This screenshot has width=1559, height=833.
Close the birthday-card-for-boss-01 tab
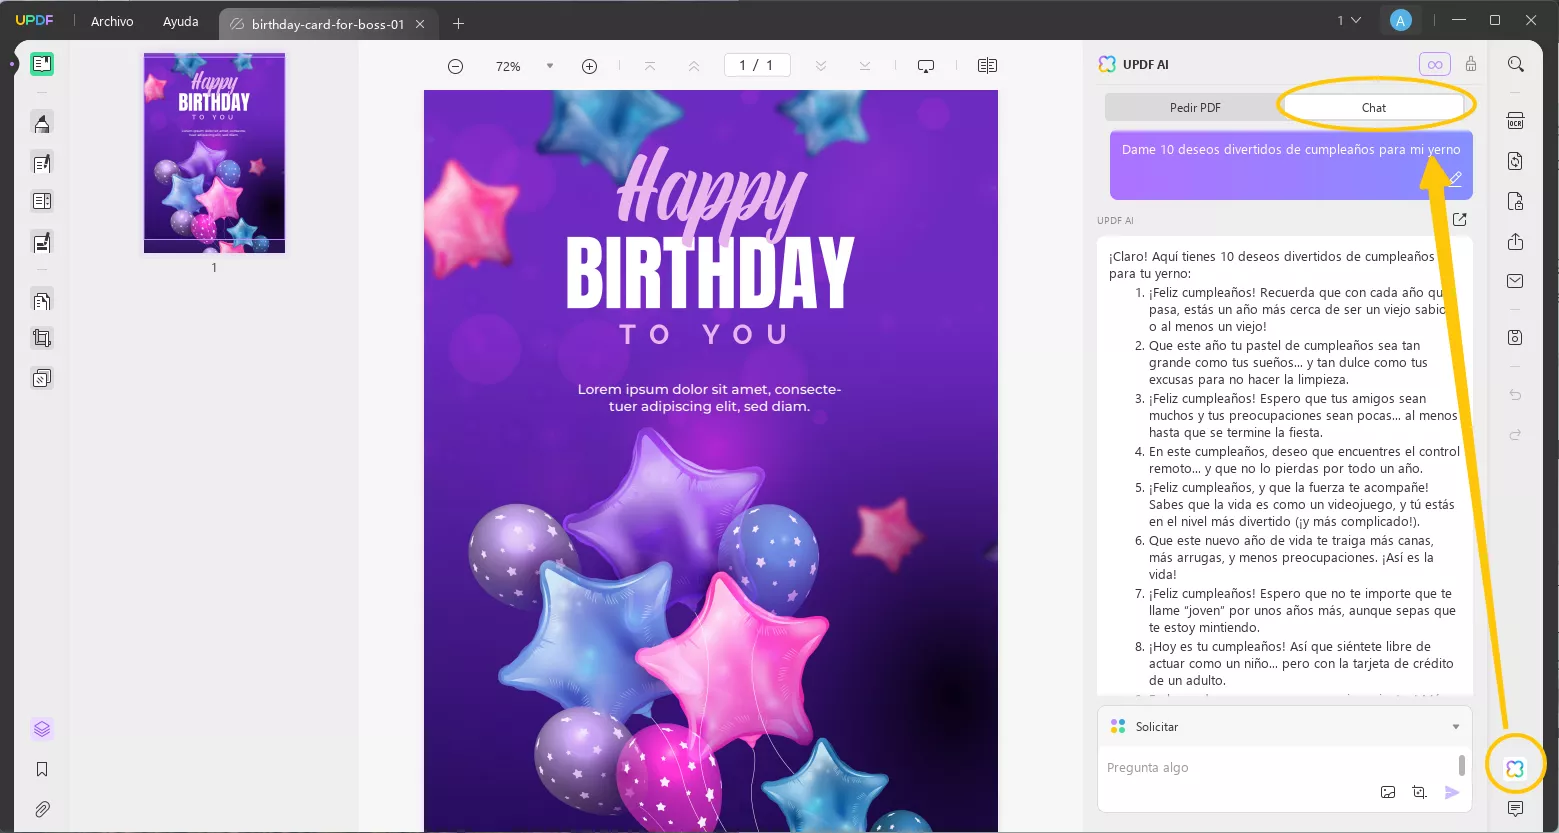click(420, 24)
